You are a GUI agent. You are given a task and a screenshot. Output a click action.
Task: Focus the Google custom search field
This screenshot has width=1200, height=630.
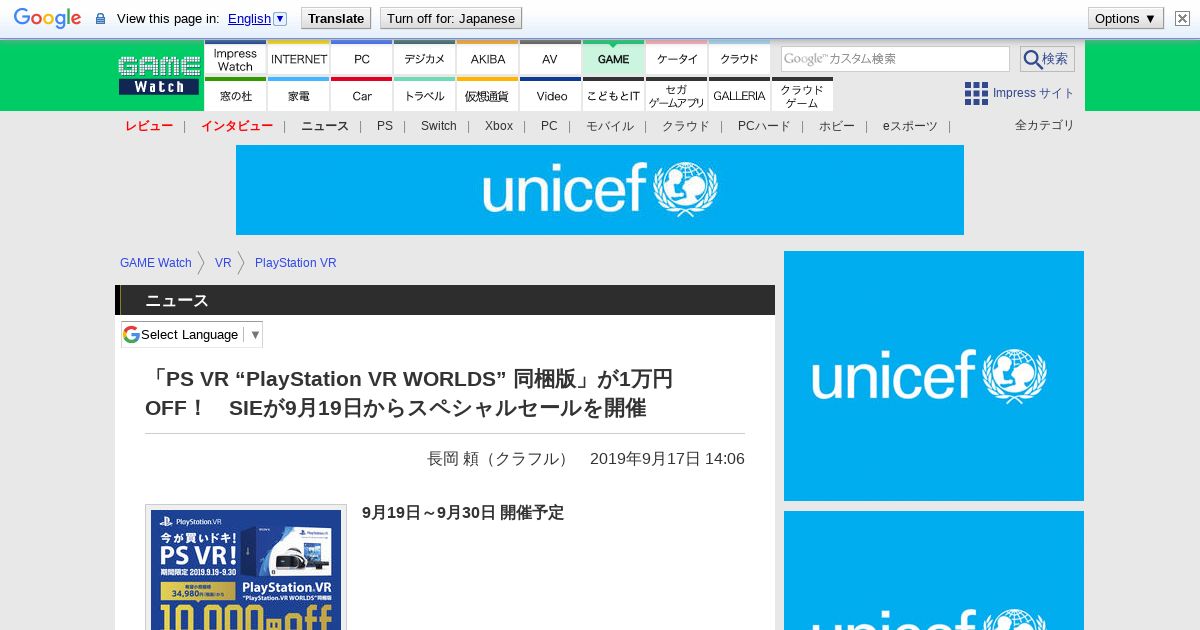(895, 59)
